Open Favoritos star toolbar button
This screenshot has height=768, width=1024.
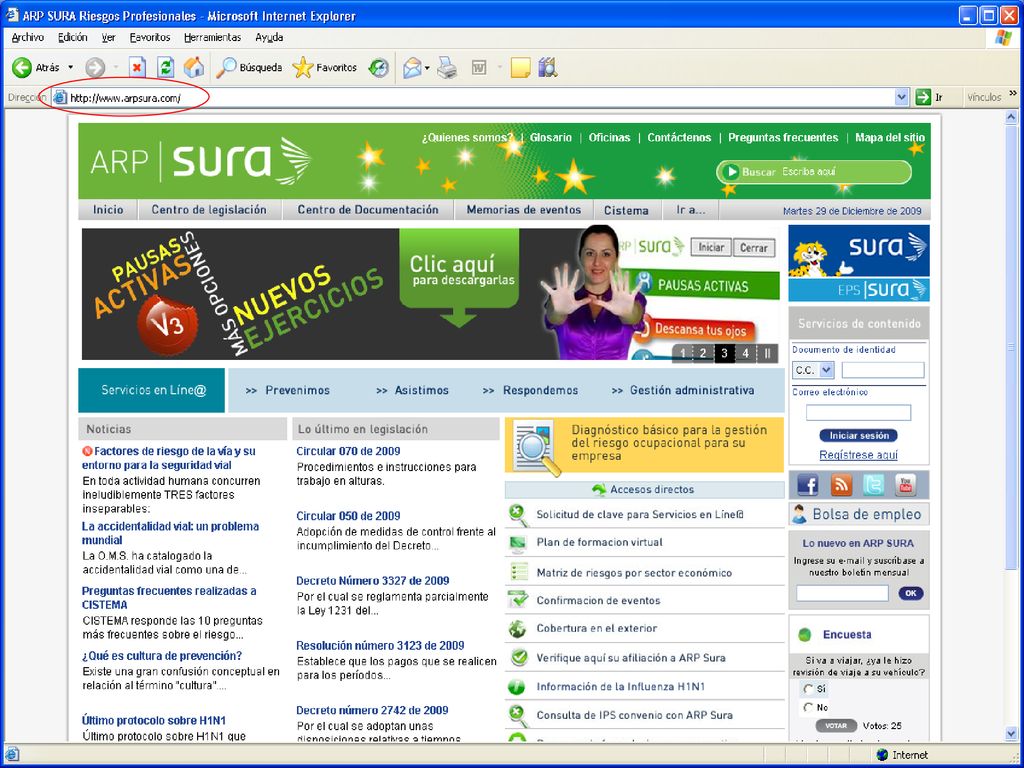pyautogui.click(x=325, y=67)
